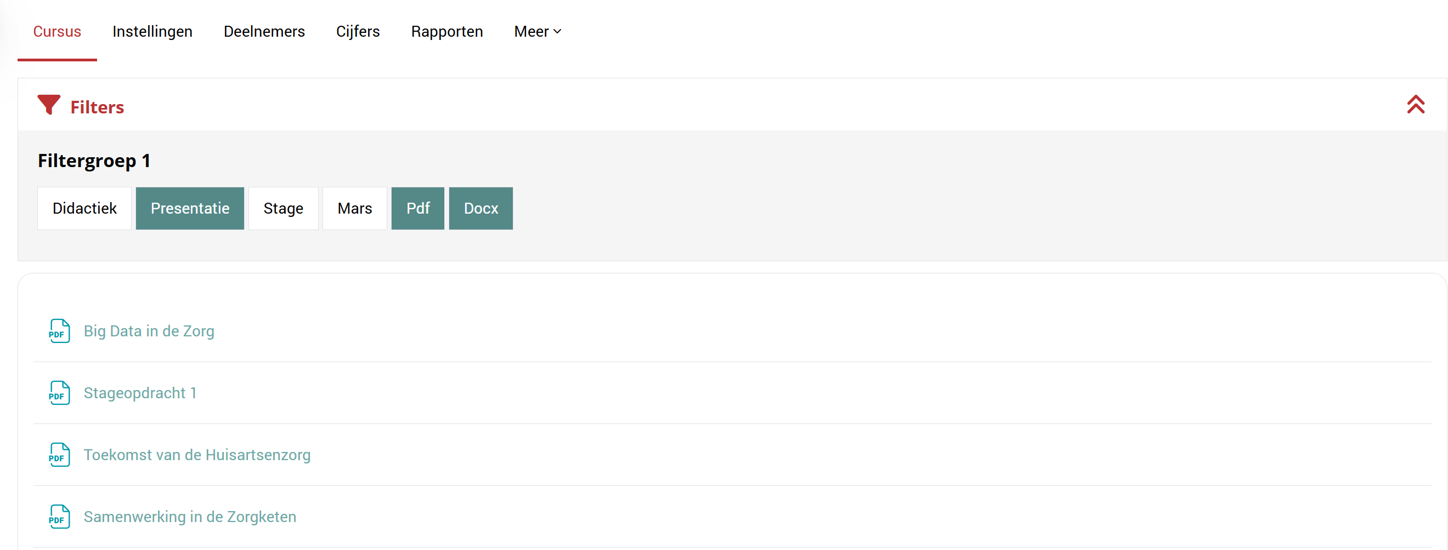This screenshot has width=1448, height=550.
Task: Switch to the Instellingen tab
Action: pyautogui.click(x=152, y=32)
